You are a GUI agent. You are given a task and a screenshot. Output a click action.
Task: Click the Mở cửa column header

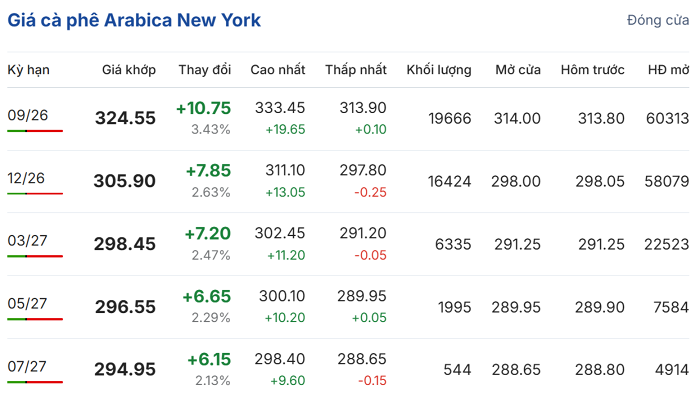point(518,70)
